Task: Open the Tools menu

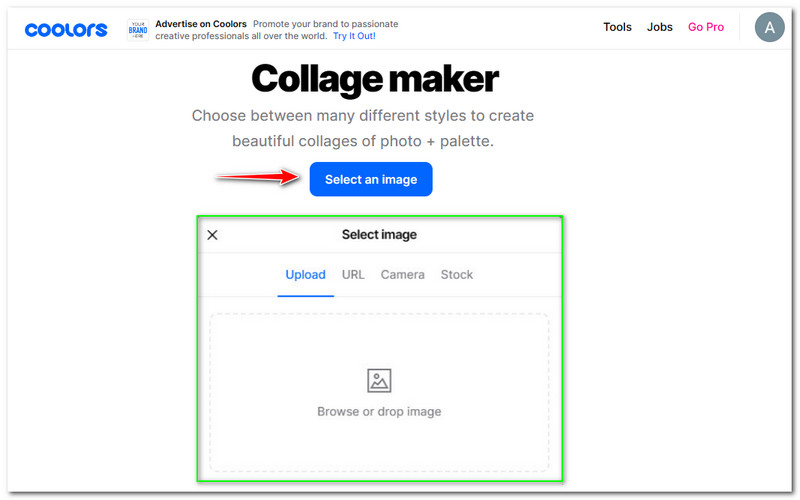Action: pos(617,27)
